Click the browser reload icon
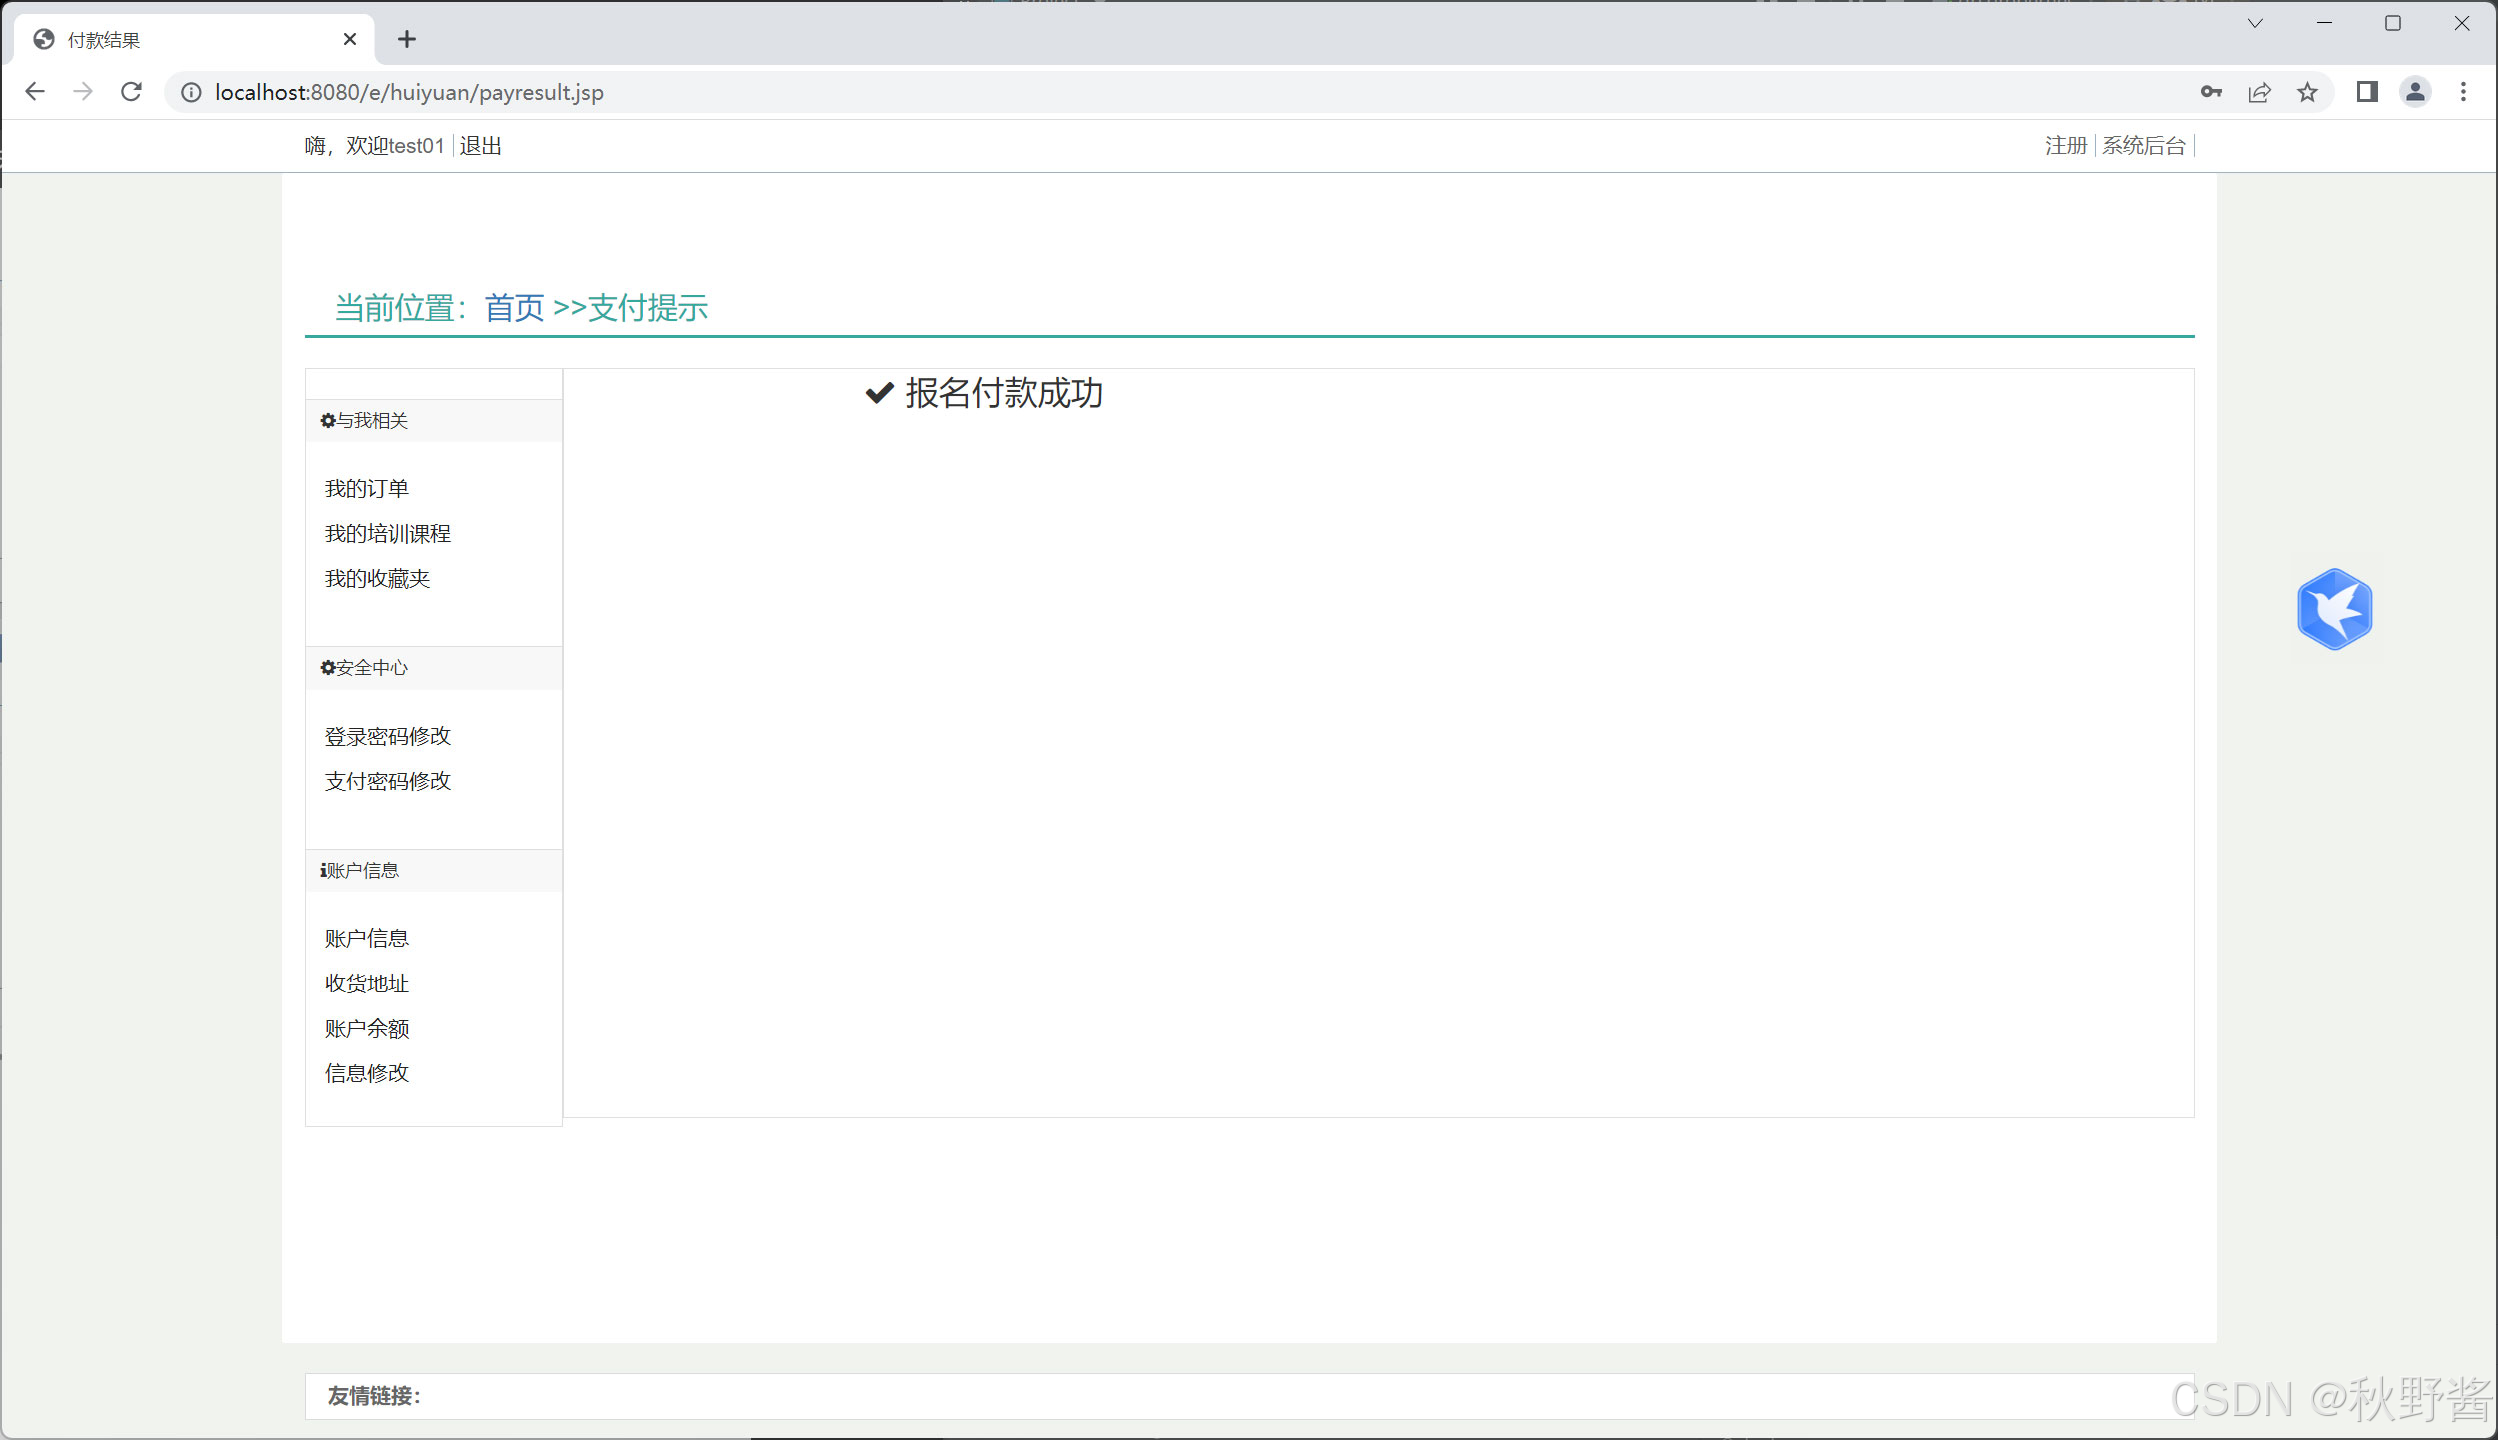Image resolution: width=2498 pixels, height=1440 pixels. [131, 92]
